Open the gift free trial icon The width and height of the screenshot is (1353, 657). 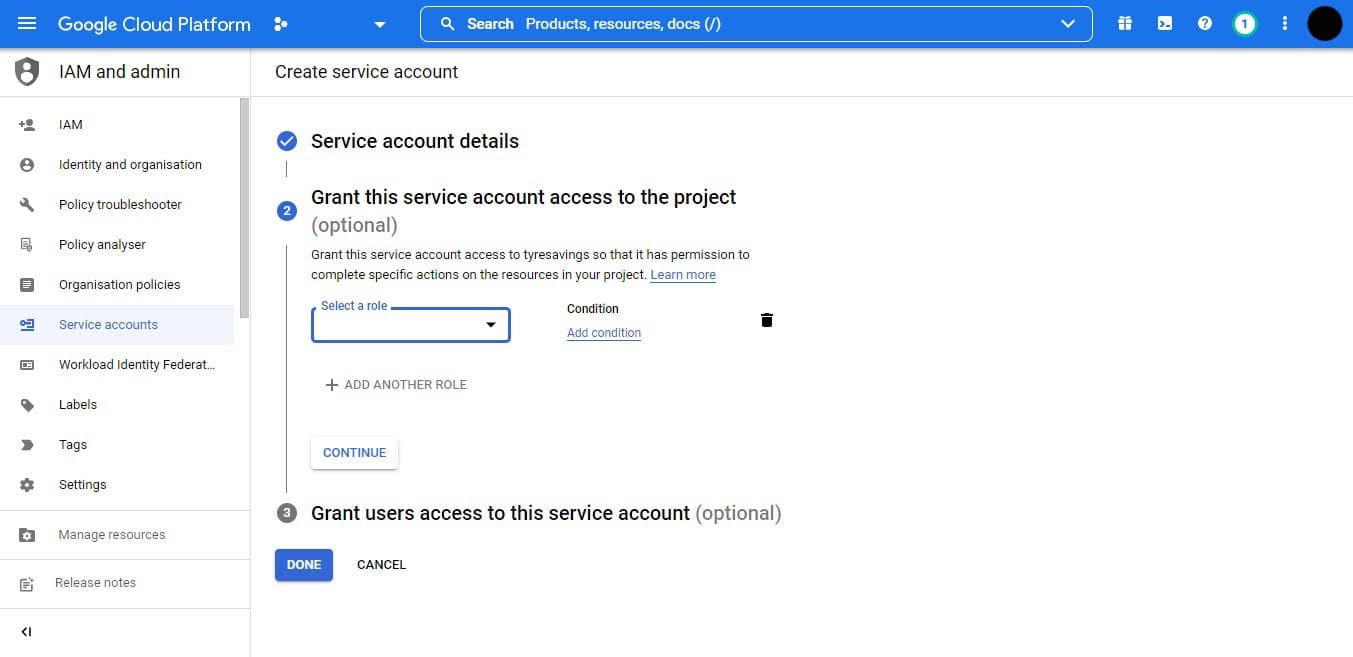pyautogui.click(x=1125, y=24)
